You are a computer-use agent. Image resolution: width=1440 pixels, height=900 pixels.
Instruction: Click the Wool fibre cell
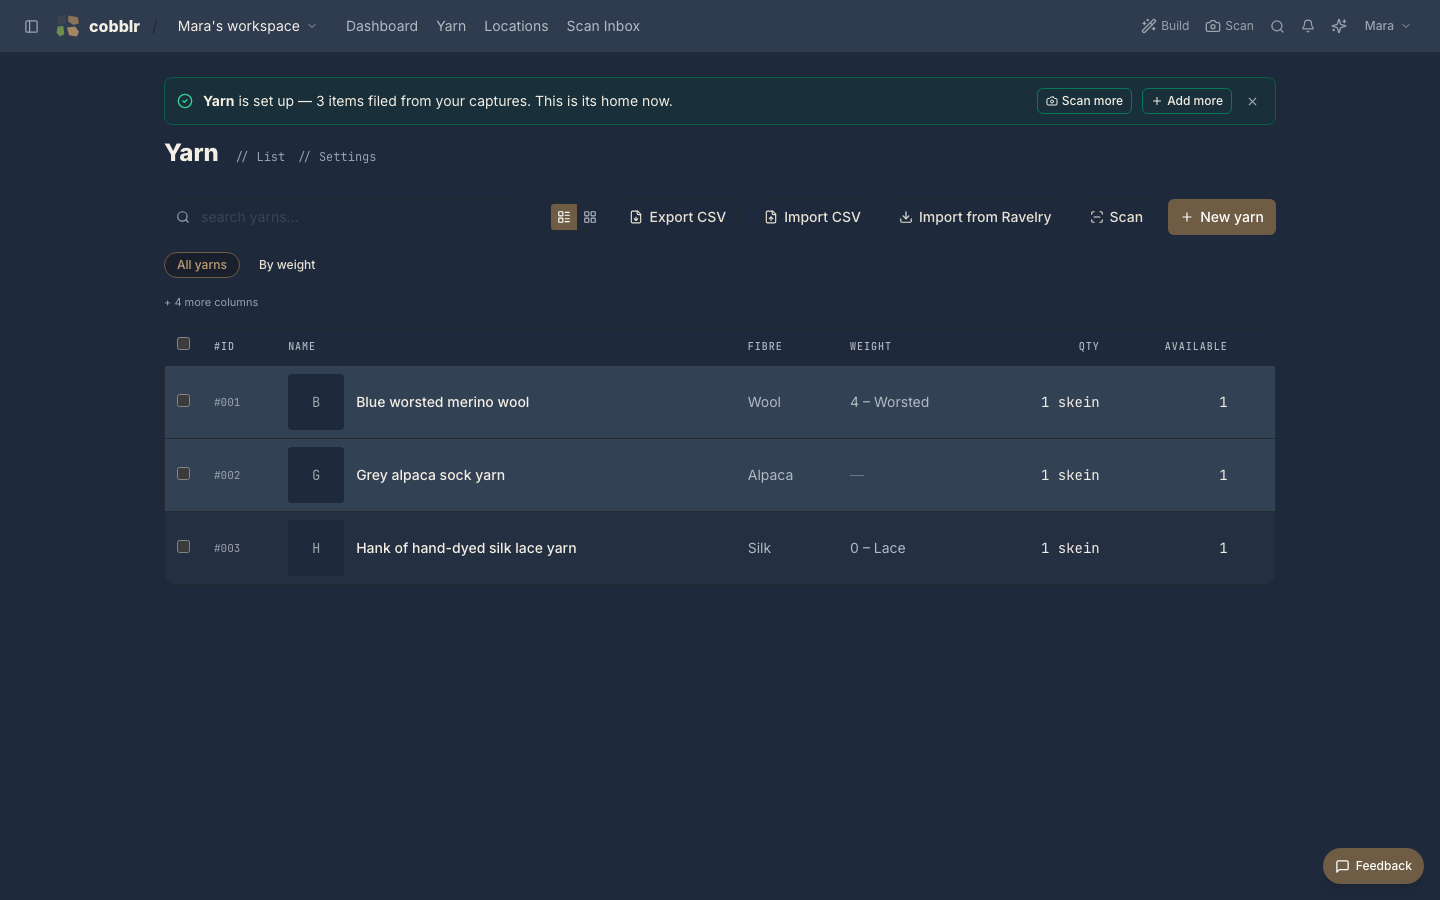coord(764,402)
